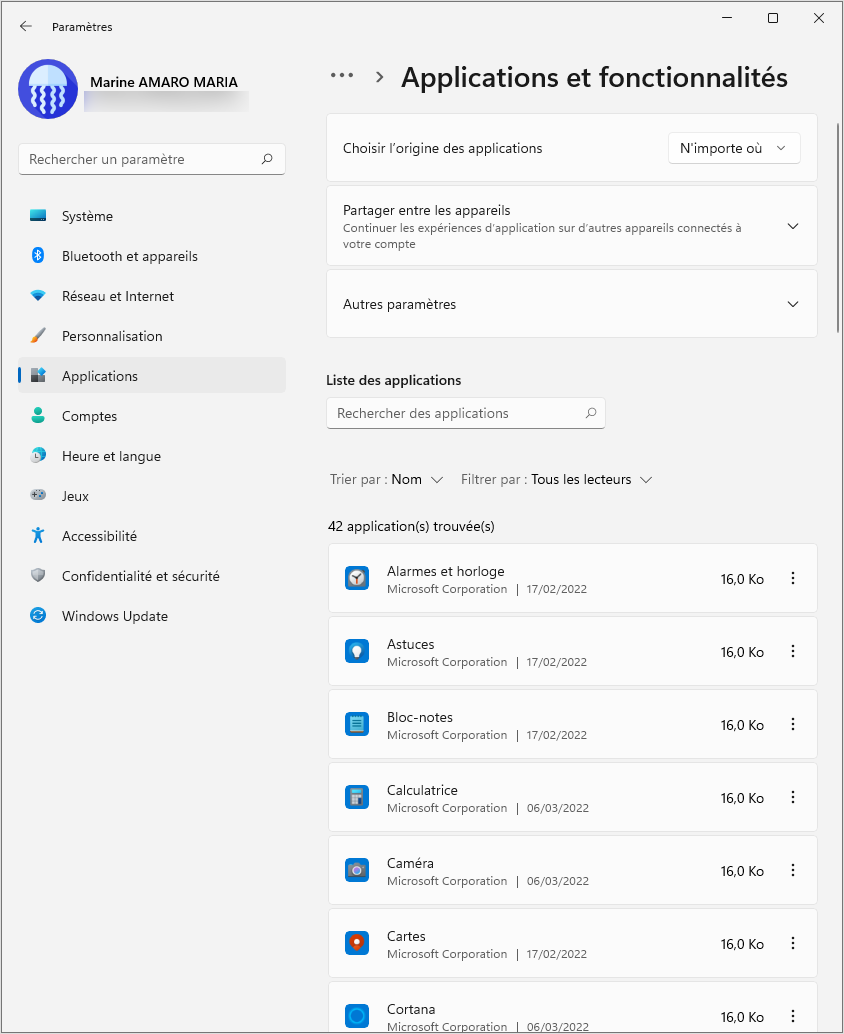Open the N'importe où origin dropdown
This screenshot has height=1034, width=844.
734,148
